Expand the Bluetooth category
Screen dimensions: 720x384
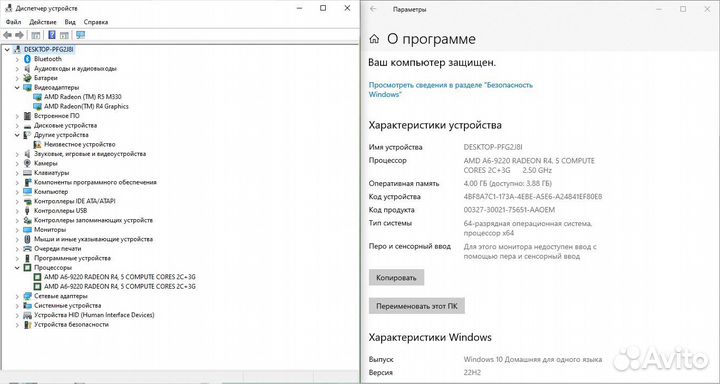pyautogui.click(x=17, y=59)
